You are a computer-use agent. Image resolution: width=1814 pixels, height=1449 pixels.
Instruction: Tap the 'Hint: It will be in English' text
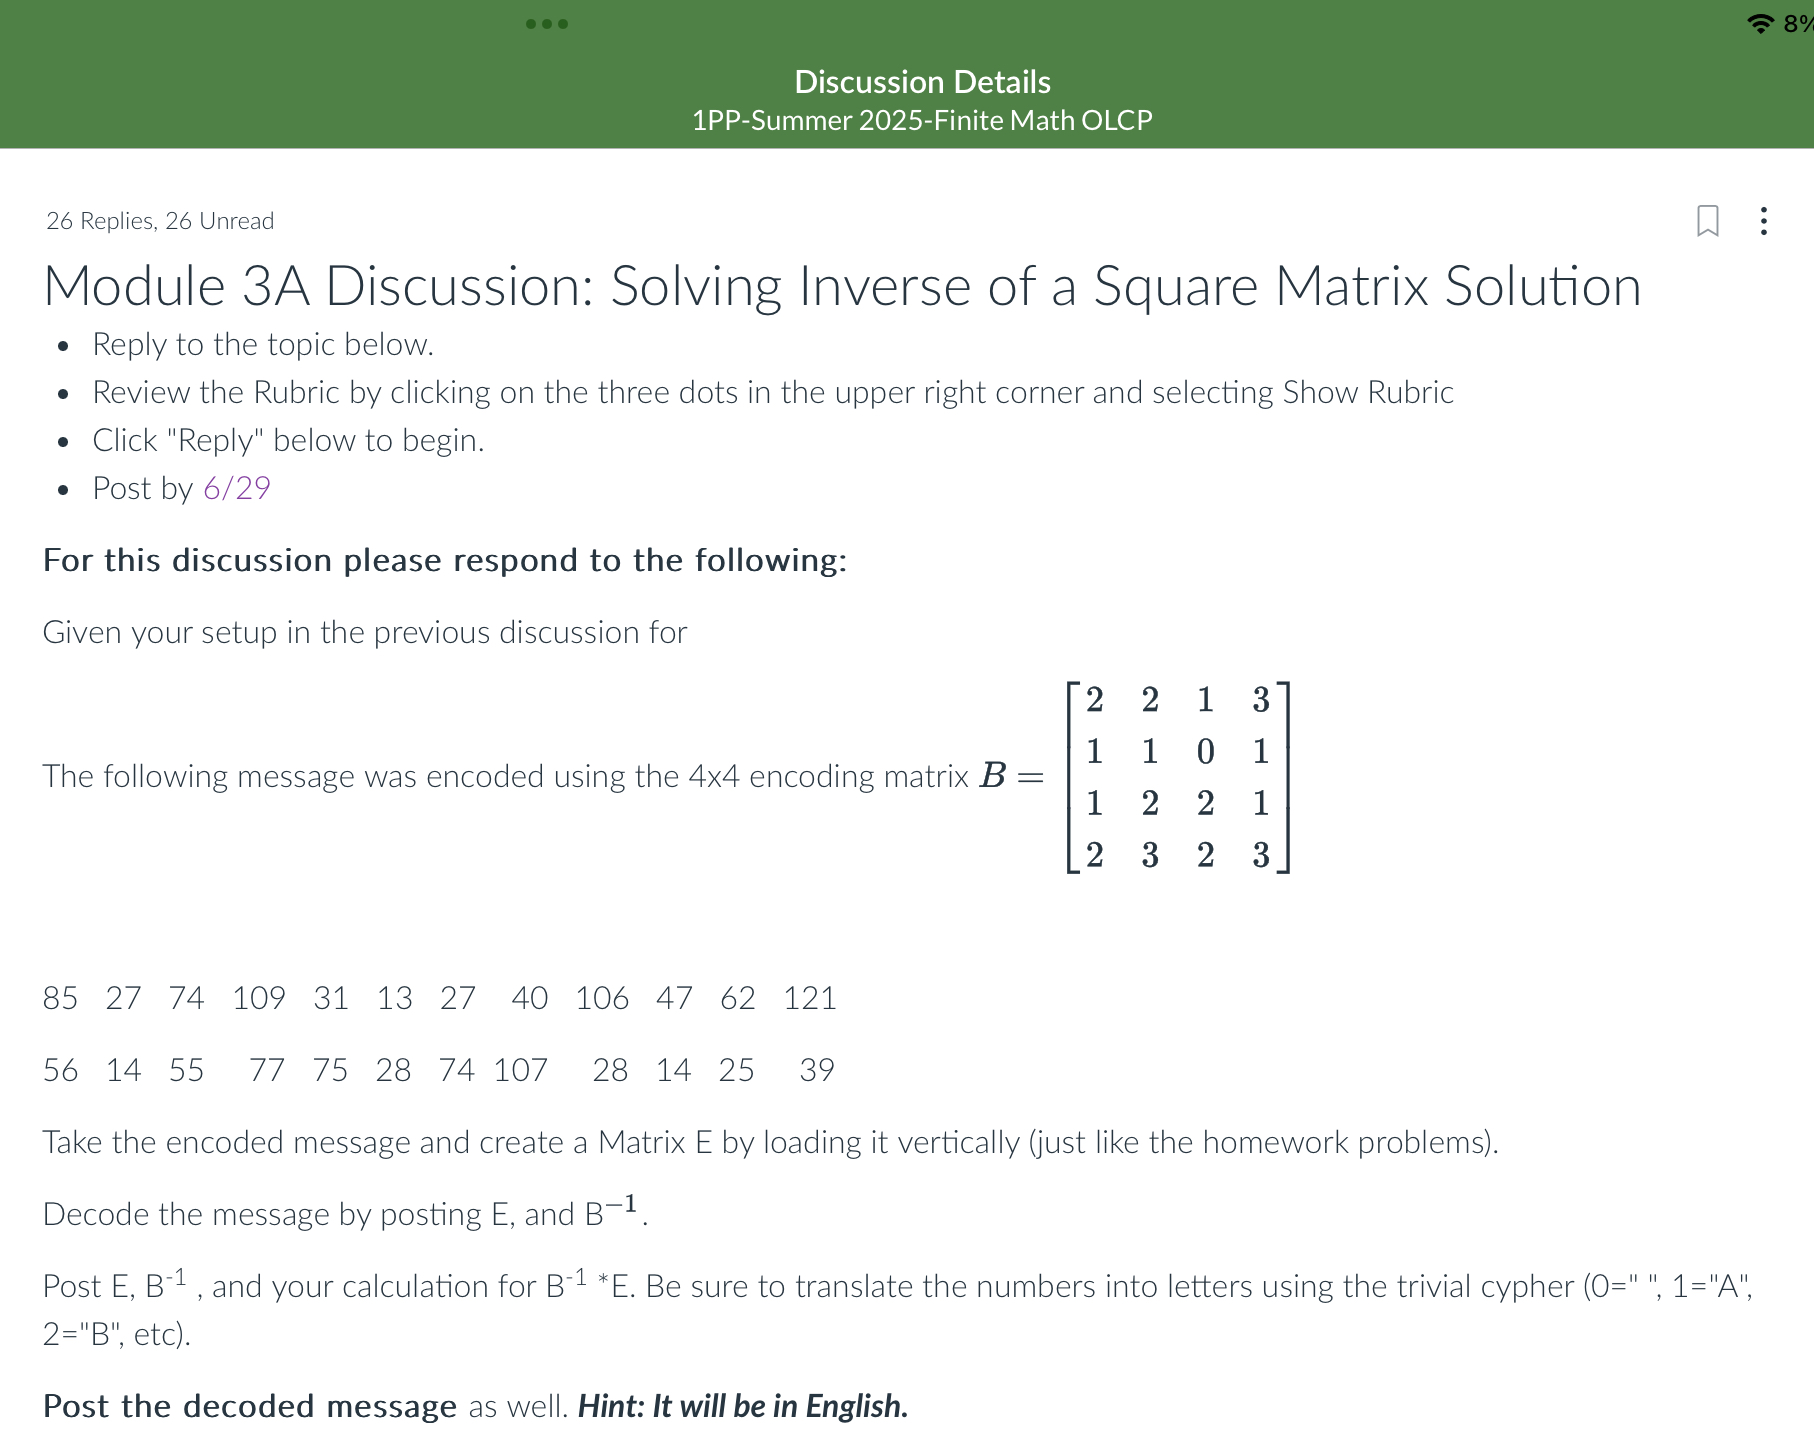[742, 1406]
